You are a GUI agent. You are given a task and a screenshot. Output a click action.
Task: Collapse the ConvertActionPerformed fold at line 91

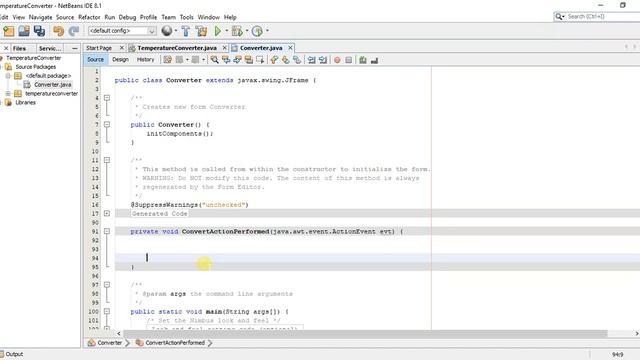107,231
